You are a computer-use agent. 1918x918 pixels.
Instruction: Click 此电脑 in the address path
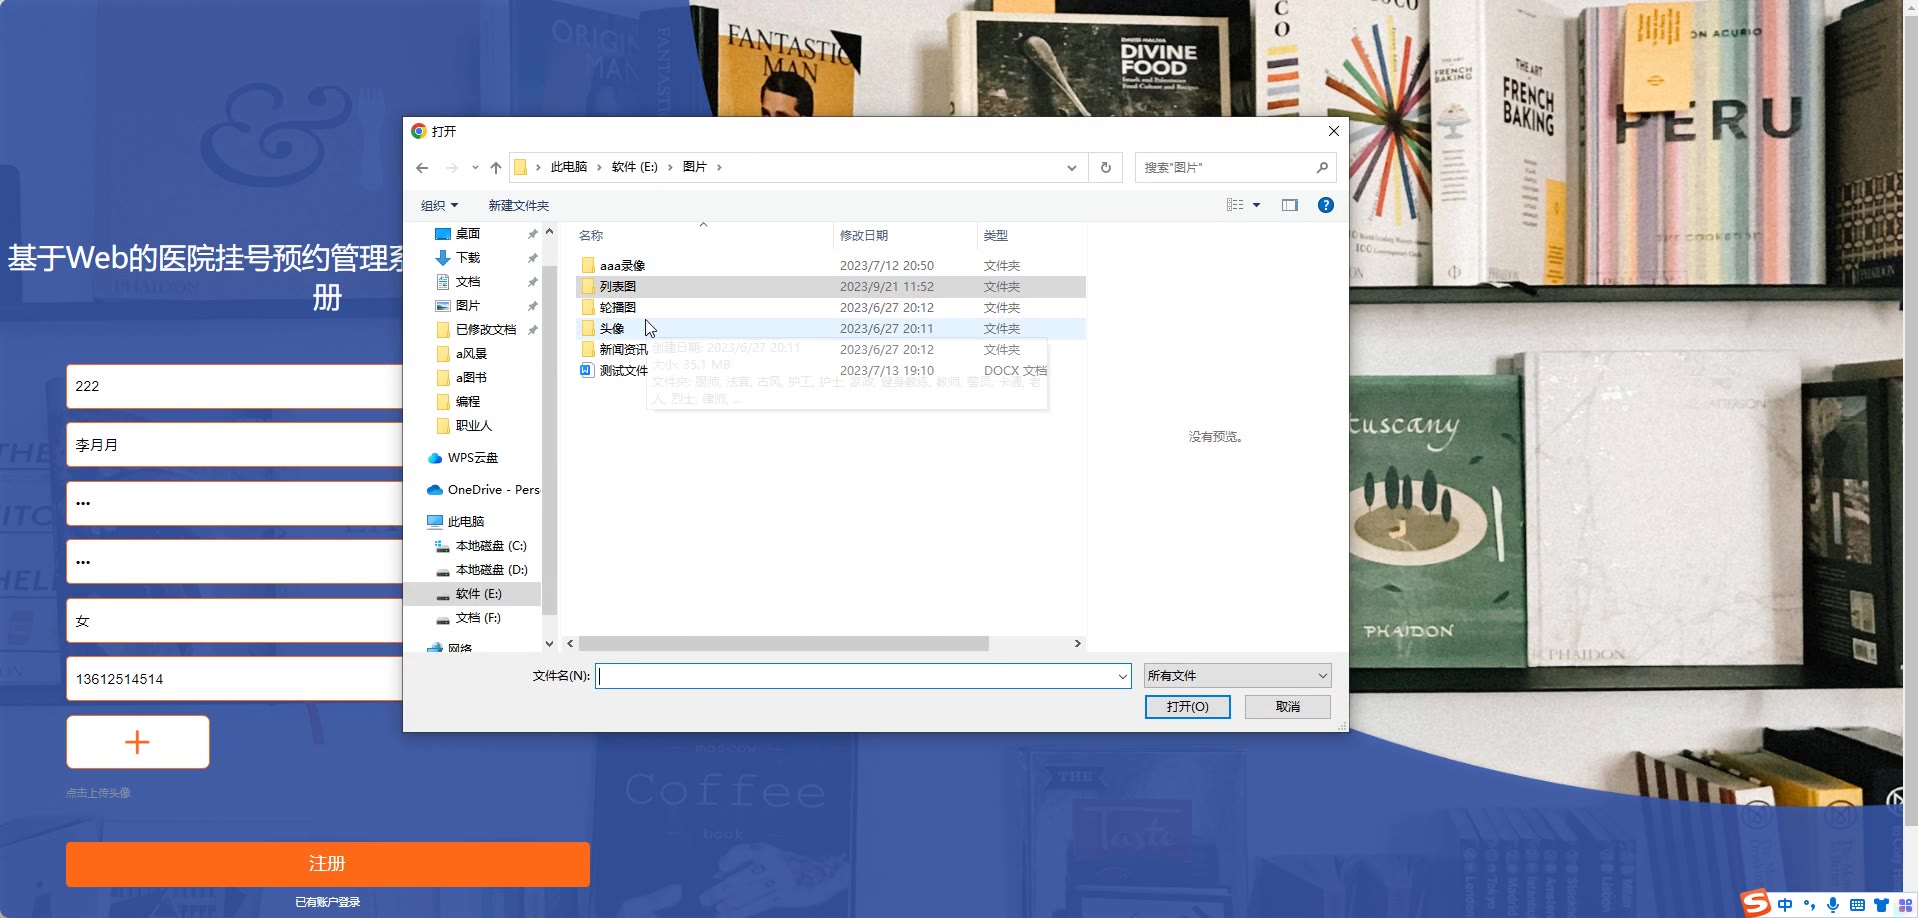coord(568,167)
